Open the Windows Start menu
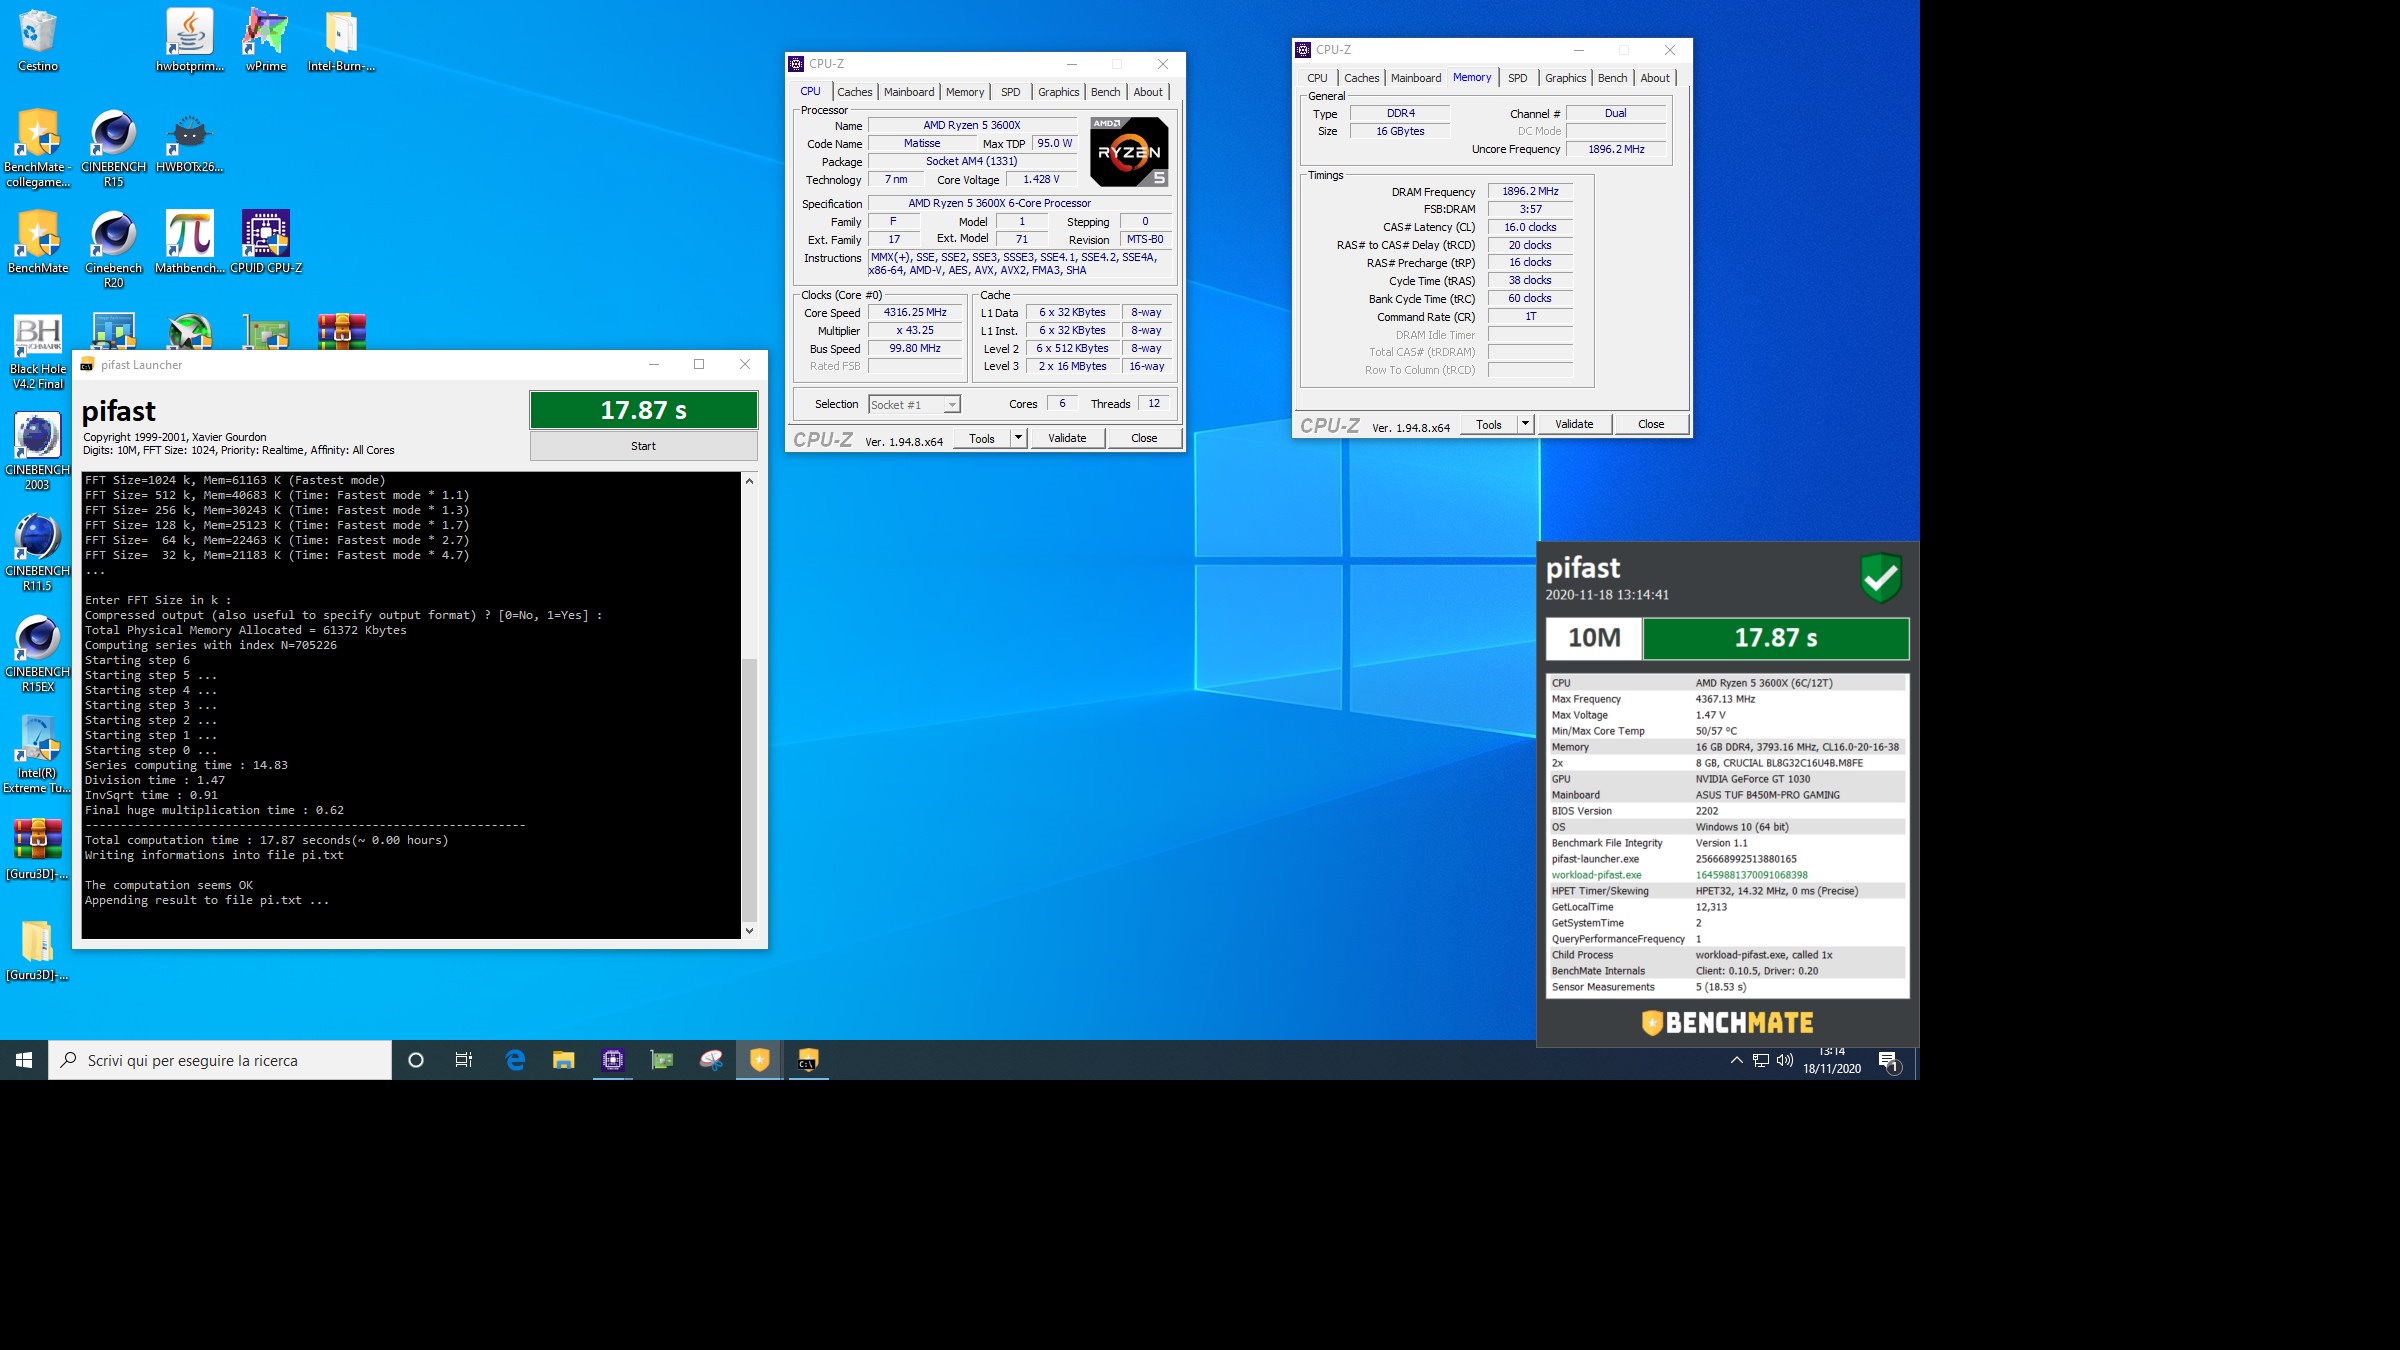The image size is (2400, 1350). [x=24, y=1060]
